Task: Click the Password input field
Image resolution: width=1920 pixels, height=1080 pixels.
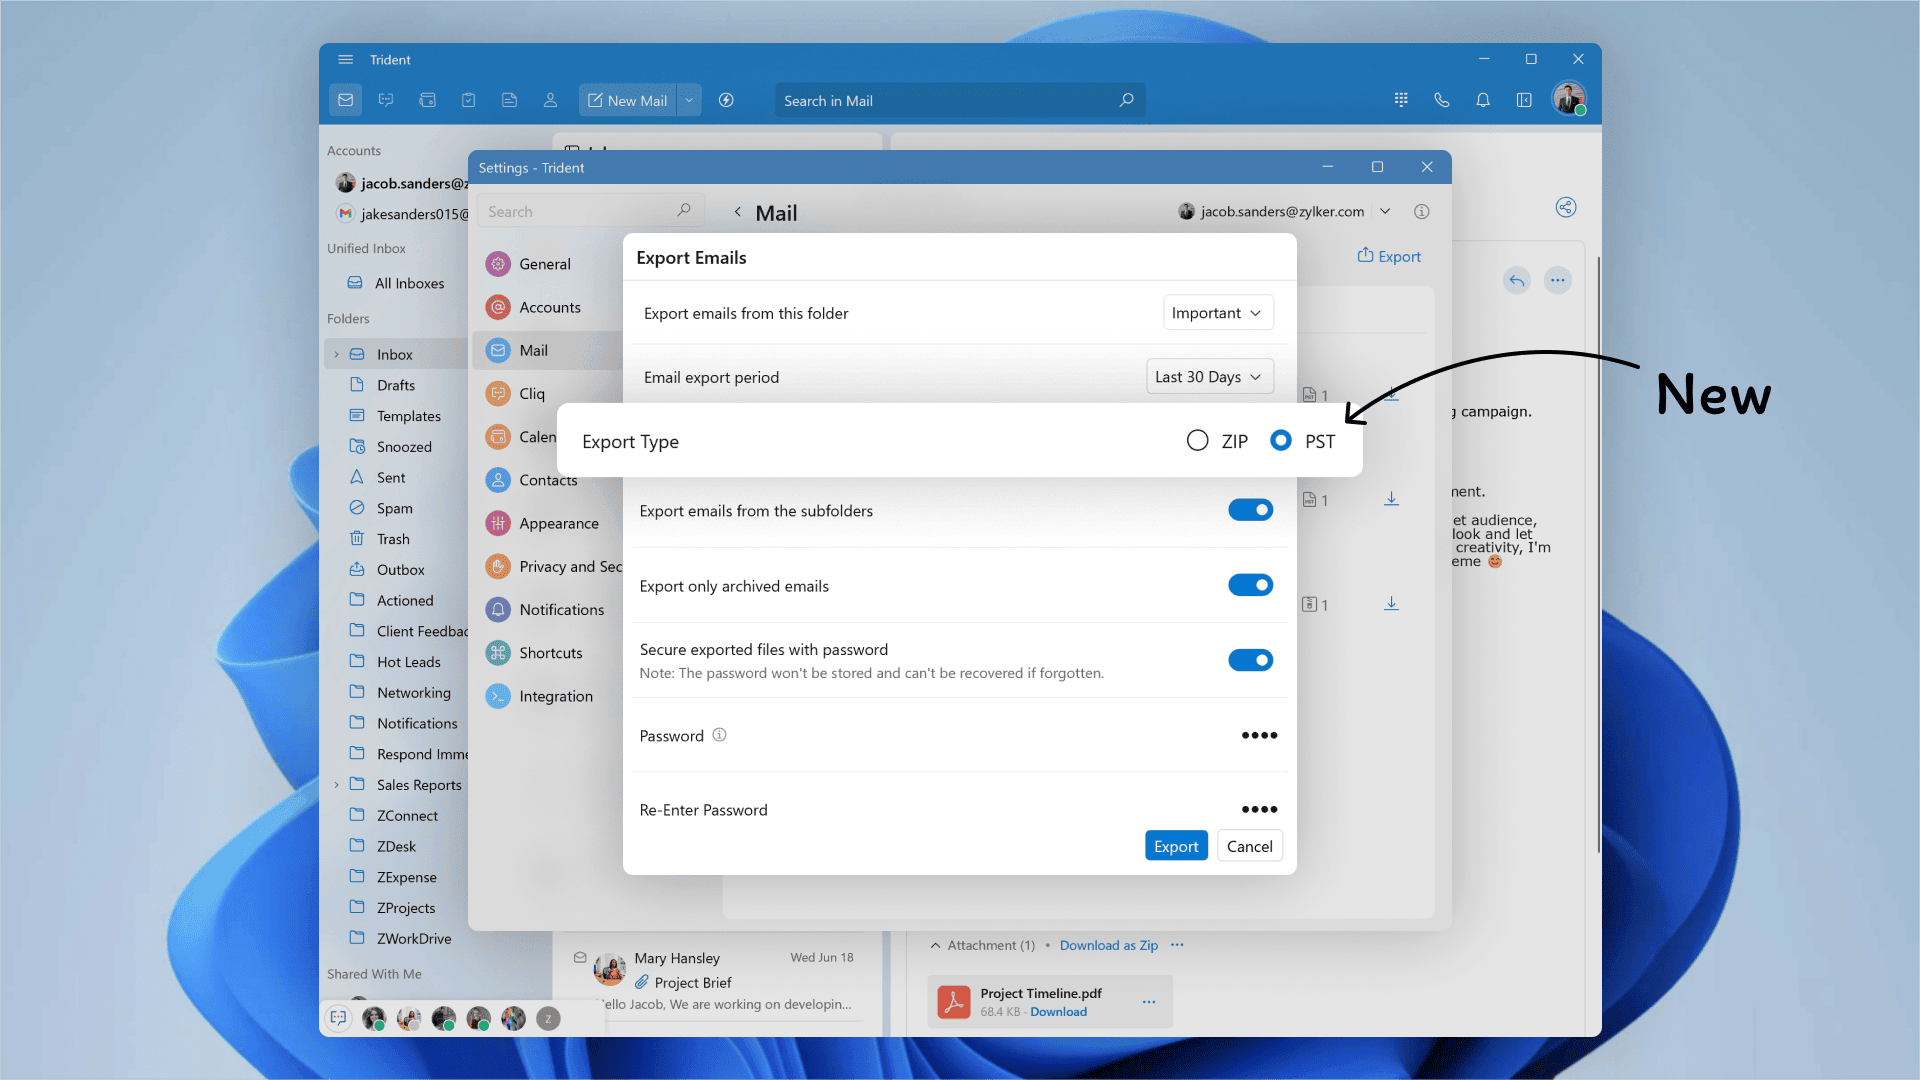Action: point(1259,735)
